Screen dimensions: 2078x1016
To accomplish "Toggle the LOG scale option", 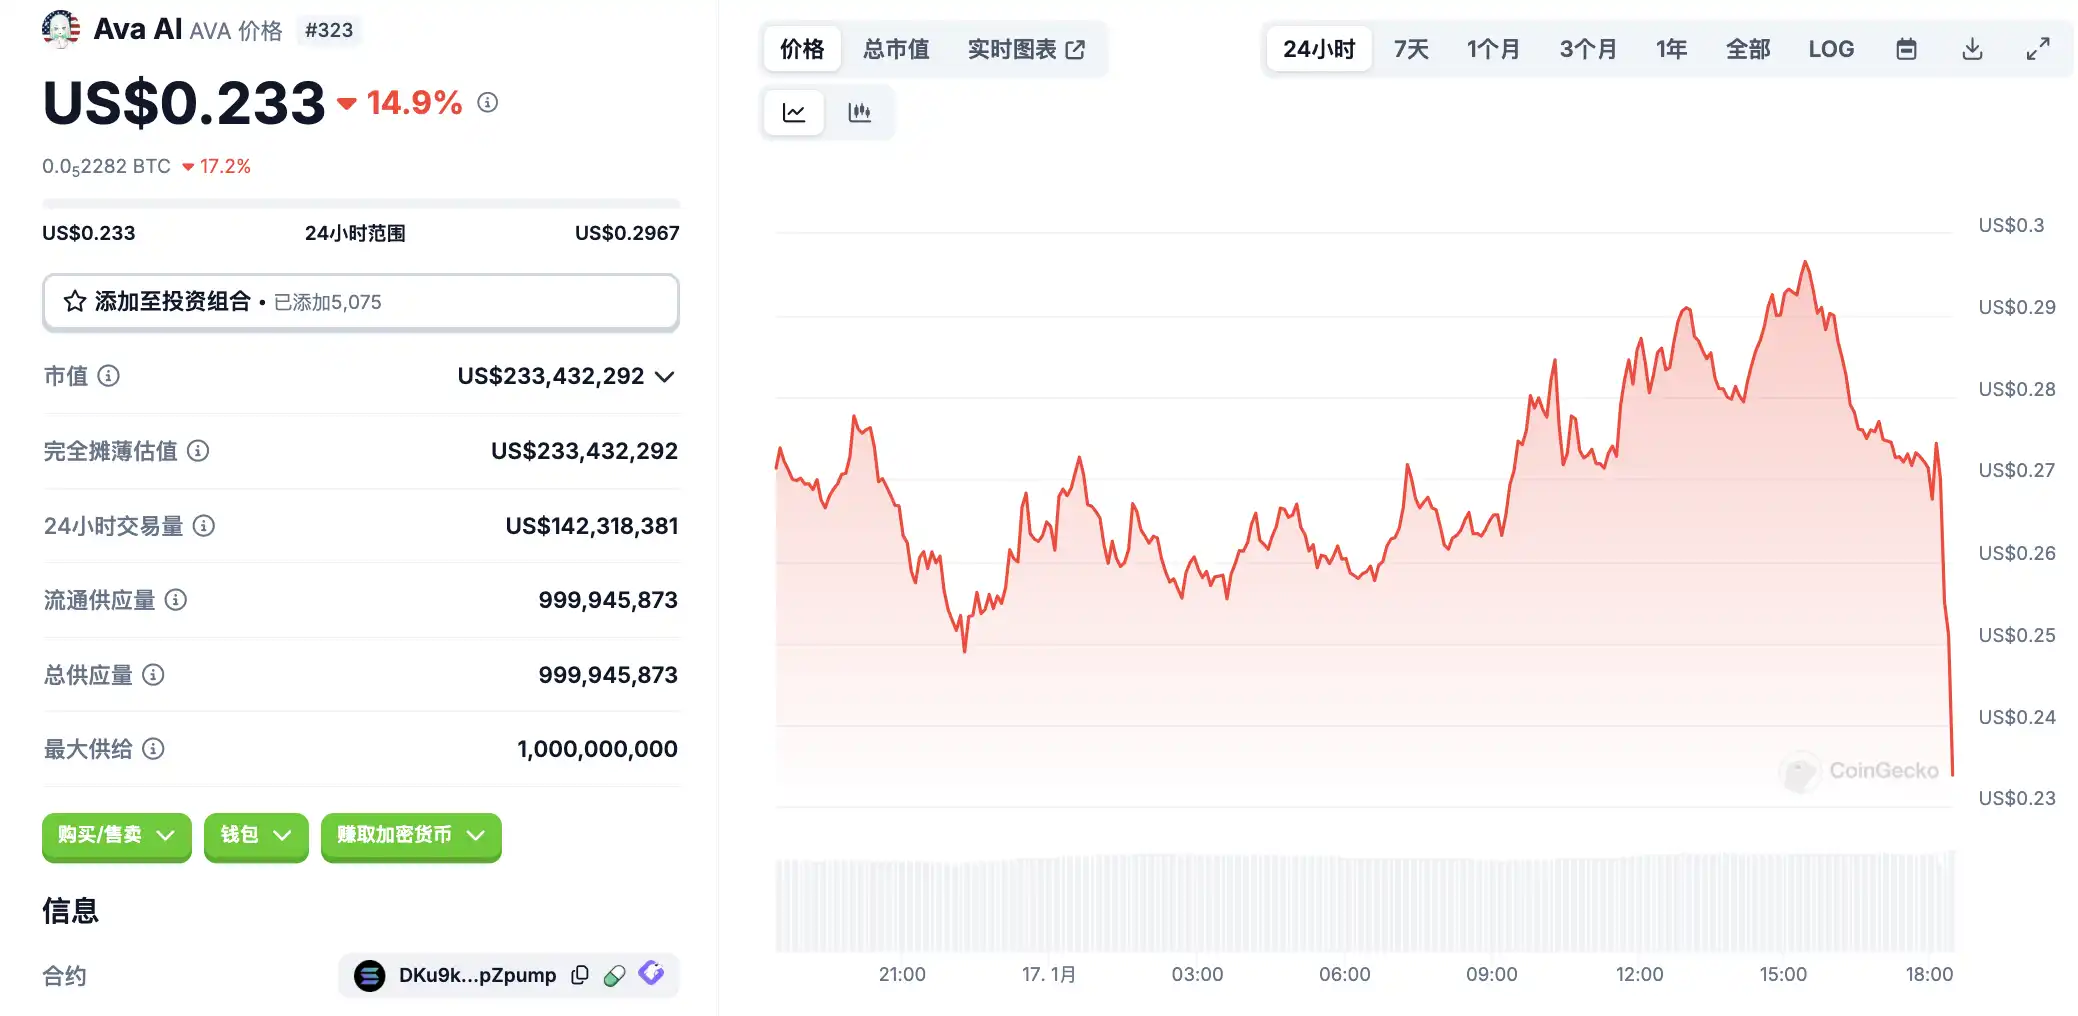I will (1831, 49).
